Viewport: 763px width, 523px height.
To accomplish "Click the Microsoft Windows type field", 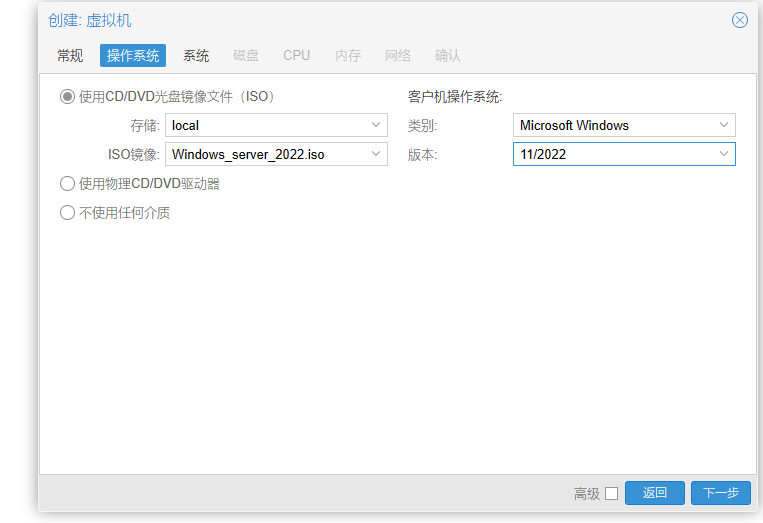I will [x=624, y=125].
